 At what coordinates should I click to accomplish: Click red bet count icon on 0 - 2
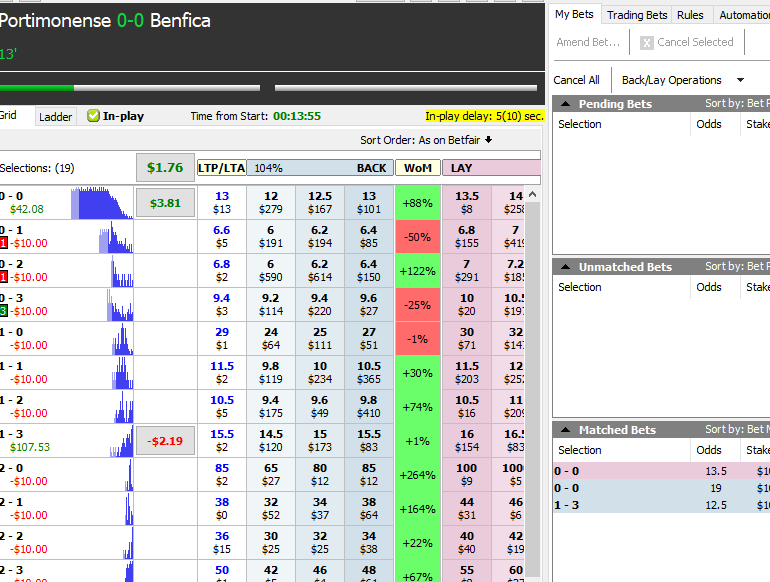pyautogui.click(x=3, y=277)
